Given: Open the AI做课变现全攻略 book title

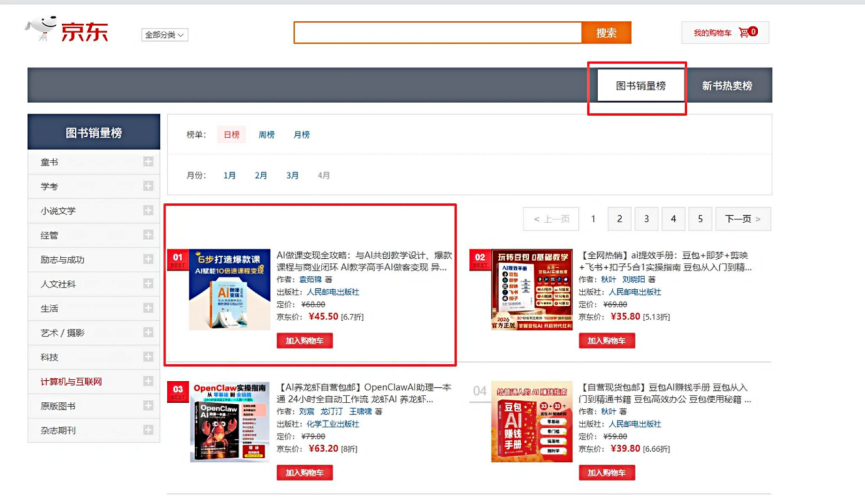Looking at the screenshot, I should click(x=364, y=261).
